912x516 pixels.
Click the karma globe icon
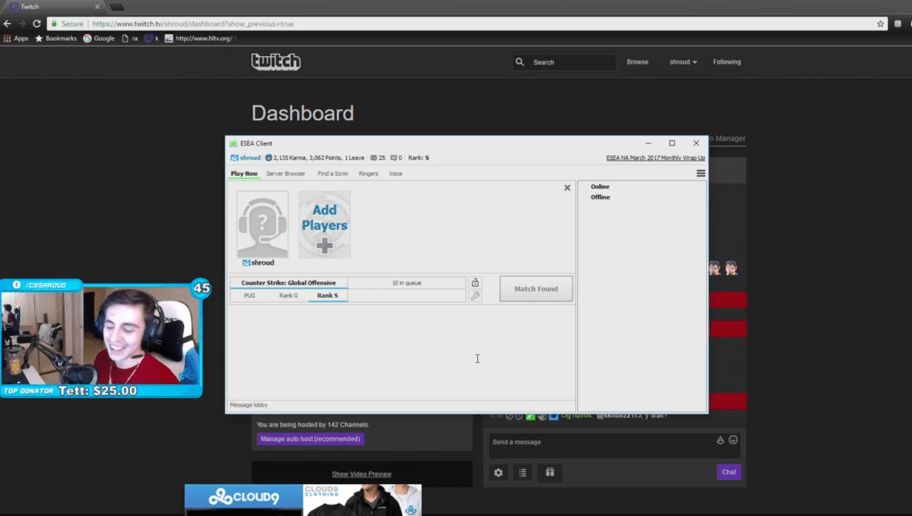coord(269,158)
